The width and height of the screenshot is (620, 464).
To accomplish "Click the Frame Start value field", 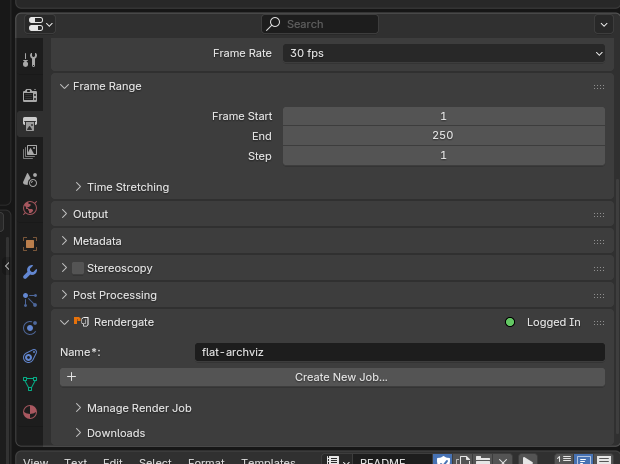I will tap(444, 116).
